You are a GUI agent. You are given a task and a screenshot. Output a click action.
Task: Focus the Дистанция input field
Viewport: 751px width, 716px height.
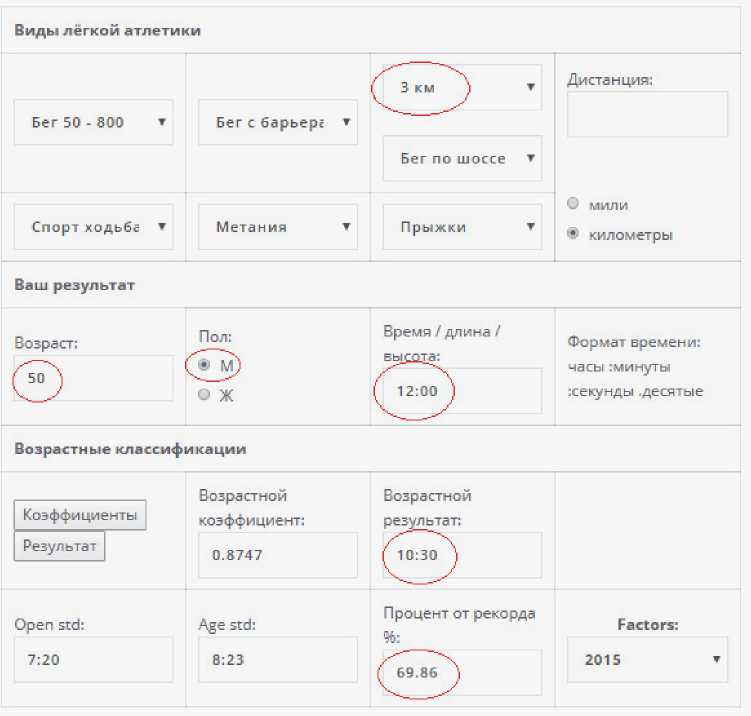click(x=647, y=114)
